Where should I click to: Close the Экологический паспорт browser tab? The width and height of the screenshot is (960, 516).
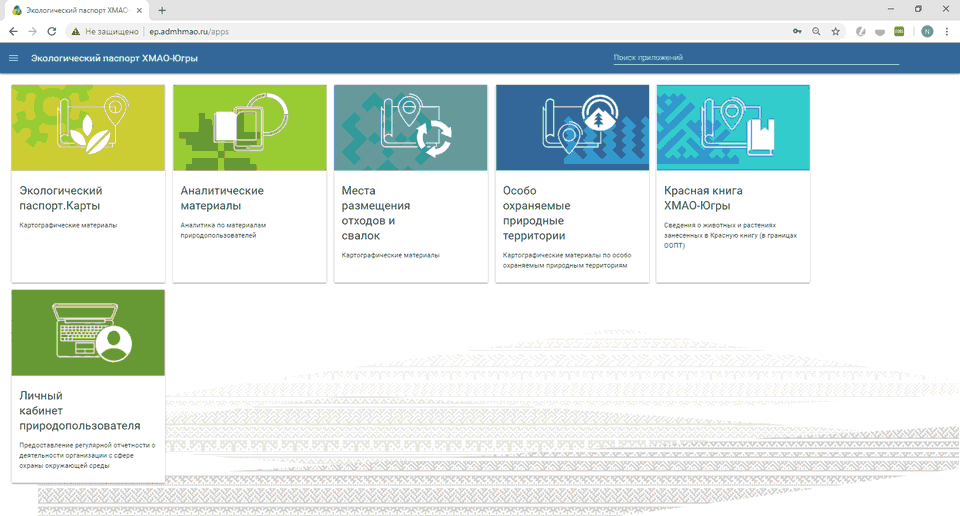coord(141,10)
